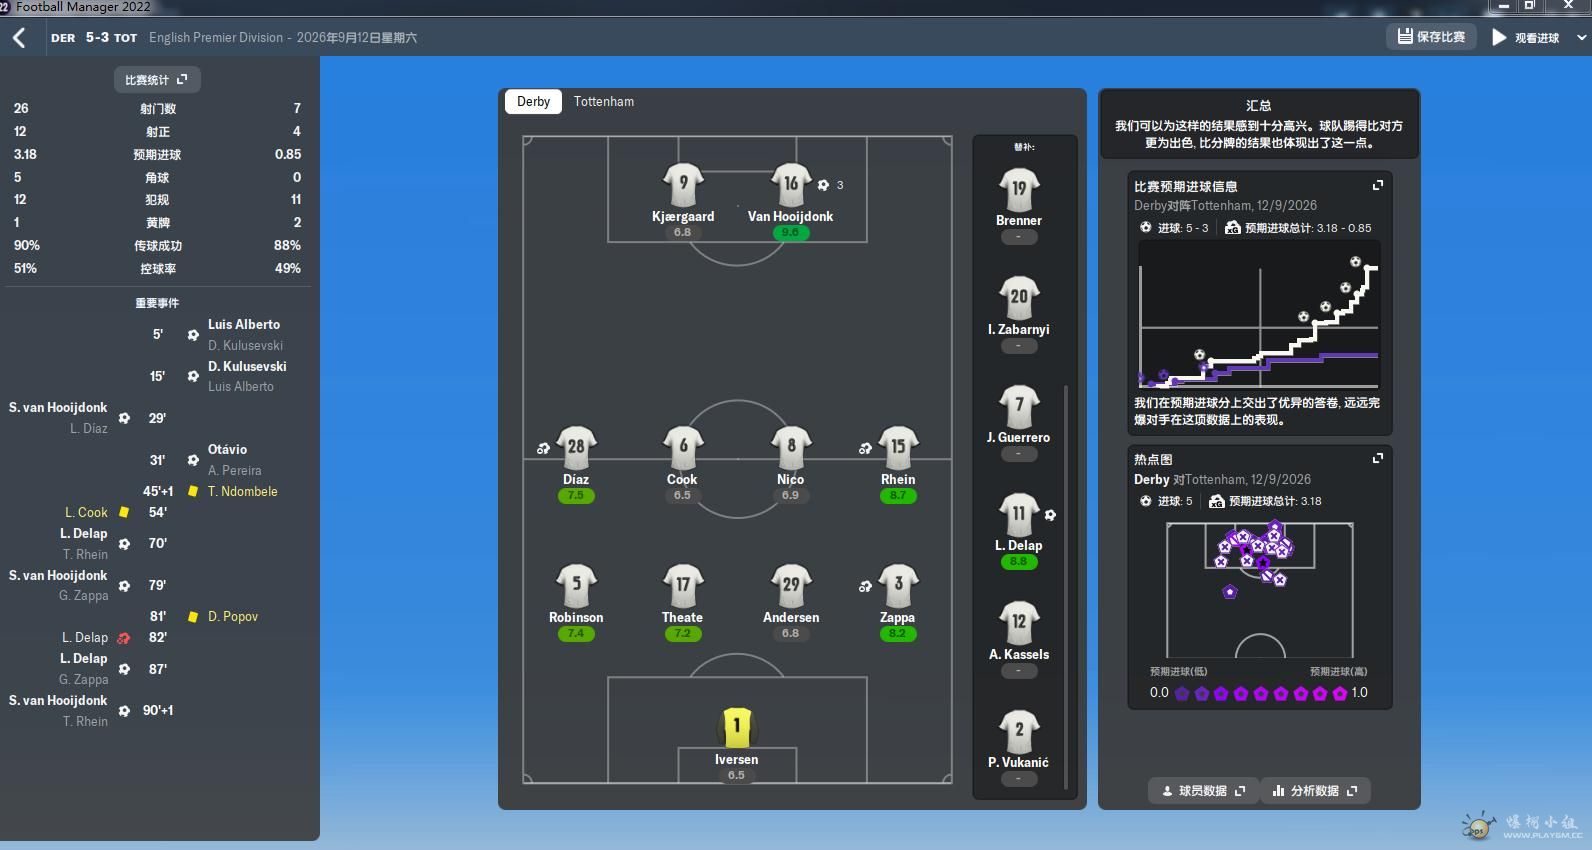Click Van Hooijdonk's number 16 shirt icon
The width and height of the screenshot is (1592, 850).
click(x=790, y=185)
